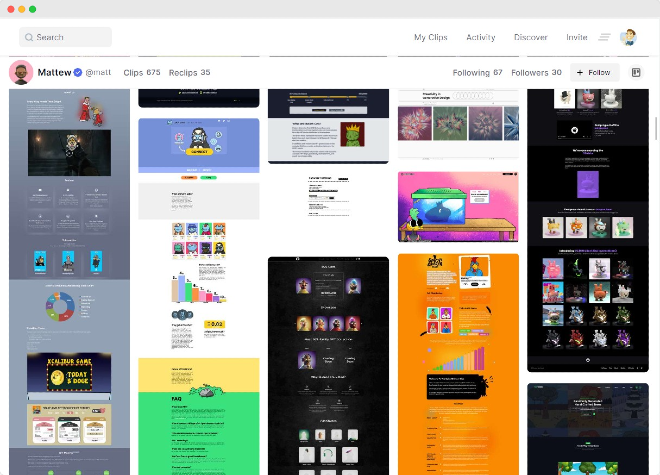Open the fish tank illustration clip

point(458,207)
